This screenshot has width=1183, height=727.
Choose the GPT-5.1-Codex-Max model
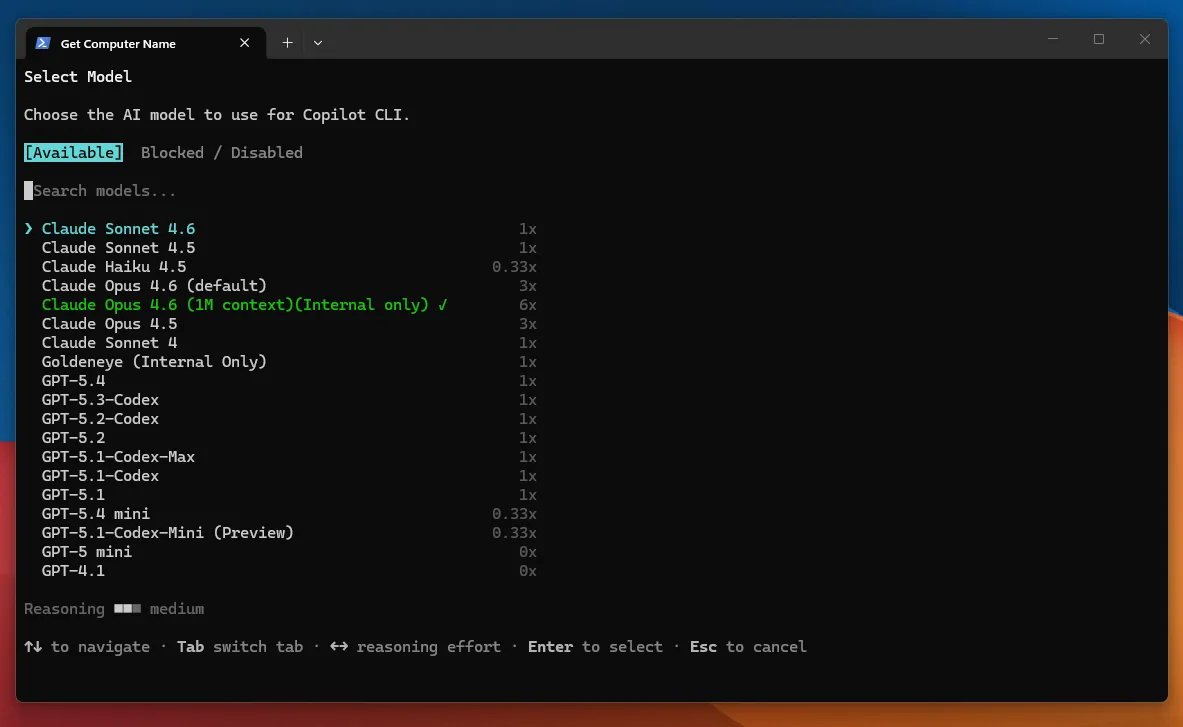tap(118, 457)
